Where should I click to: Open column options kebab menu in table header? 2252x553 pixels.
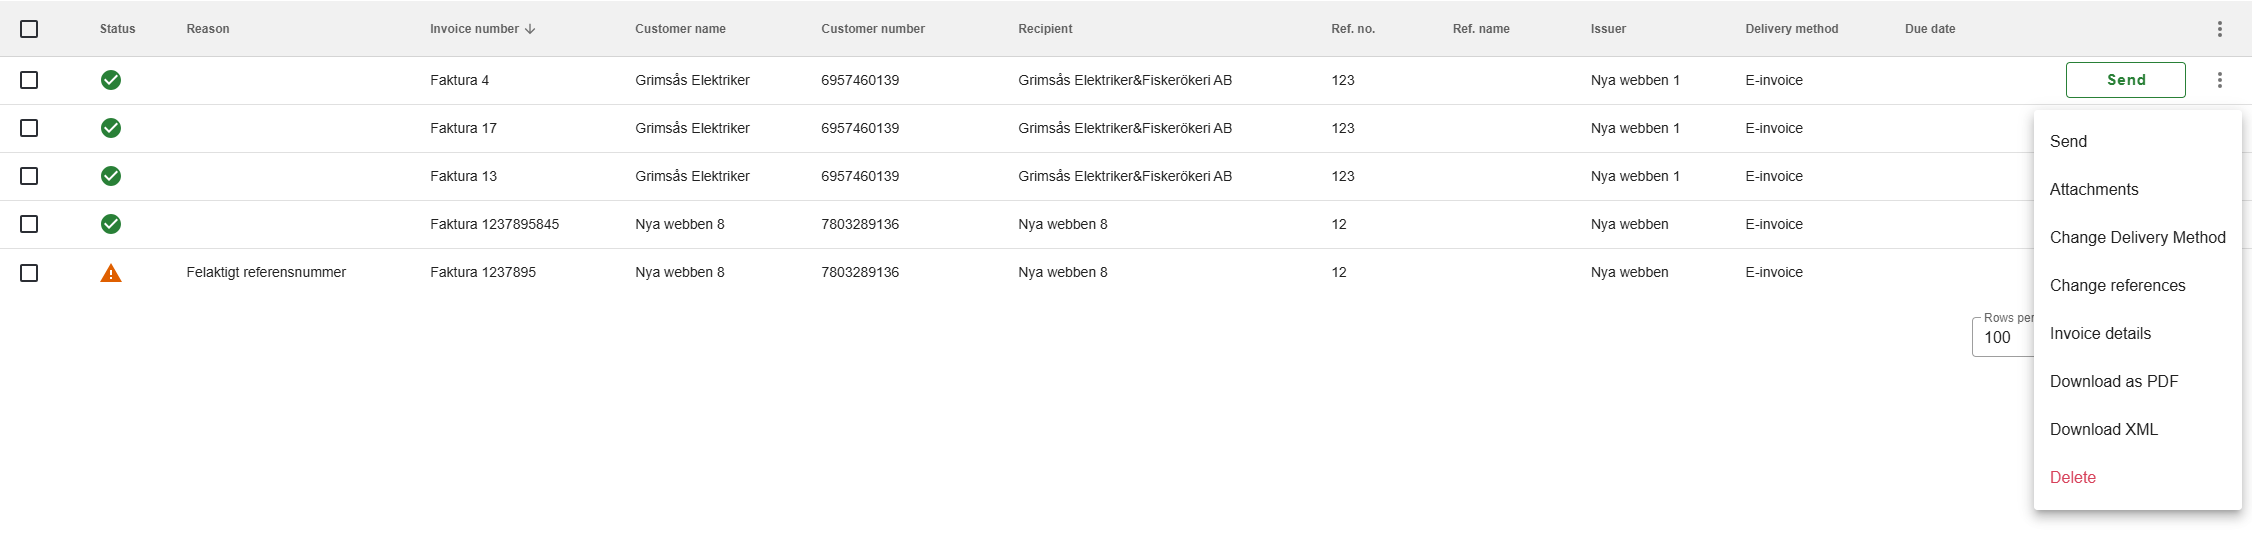click(x=2220, y=29)
